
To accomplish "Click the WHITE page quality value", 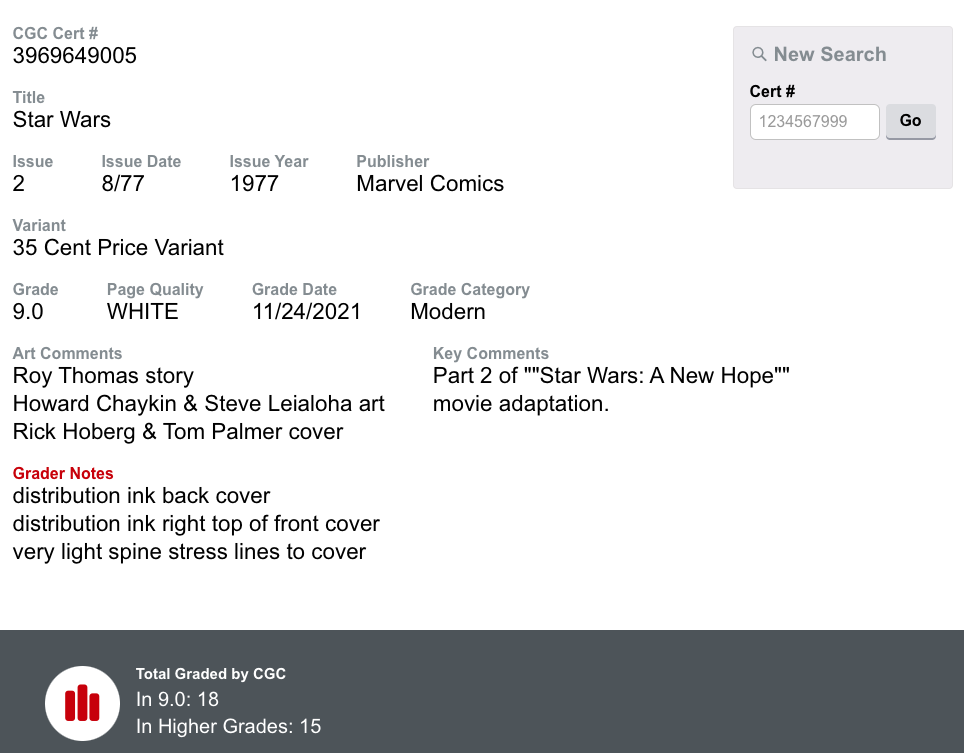I will click(143, 312).
